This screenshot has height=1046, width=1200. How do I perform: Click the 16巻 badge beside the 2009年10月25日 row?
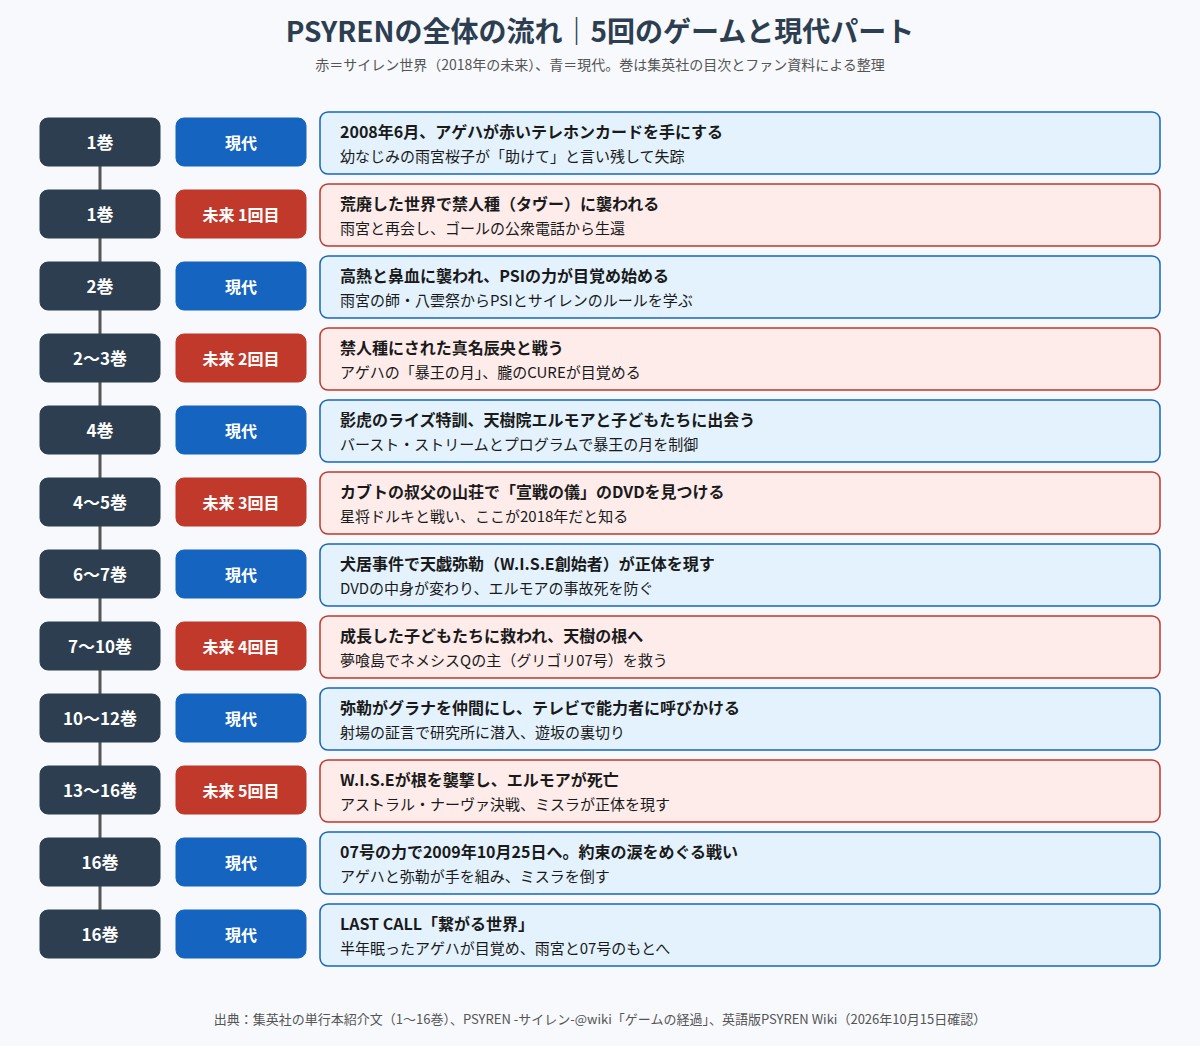(x=100, y=862)
